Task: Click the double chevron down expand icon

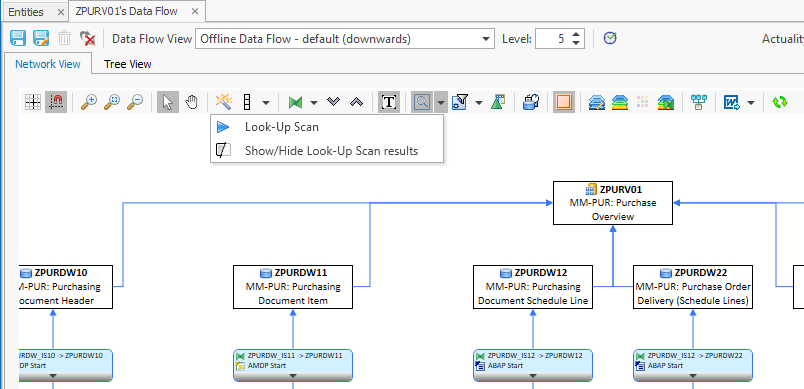Action: click(x=334, y=102)
